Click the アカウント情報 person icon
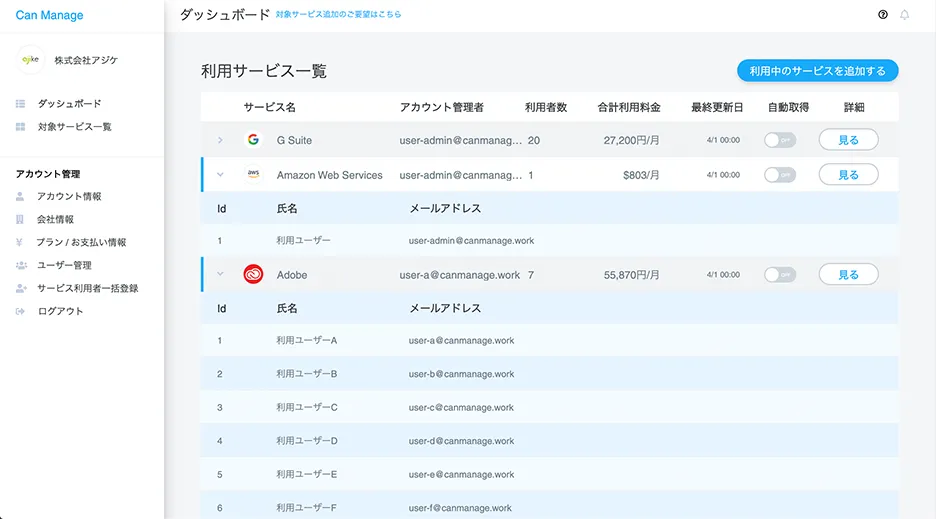Viewport: 936px width, 519px height. coord(20,196)
